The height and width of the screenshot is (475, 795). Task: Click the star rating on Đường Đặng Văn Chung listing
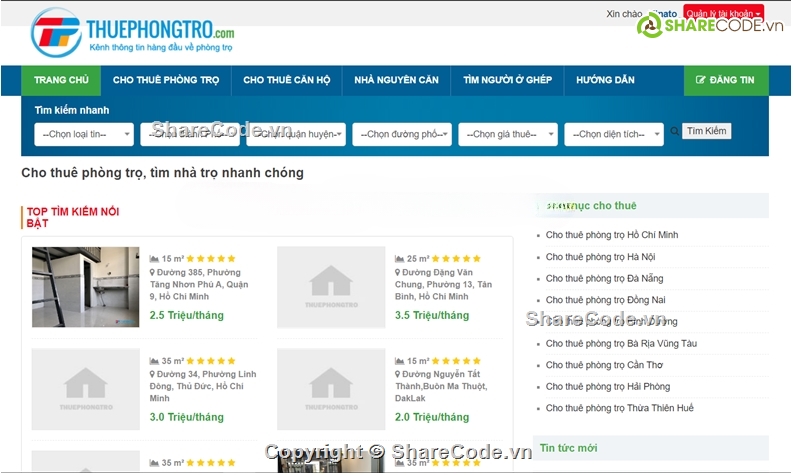(456, 259)
